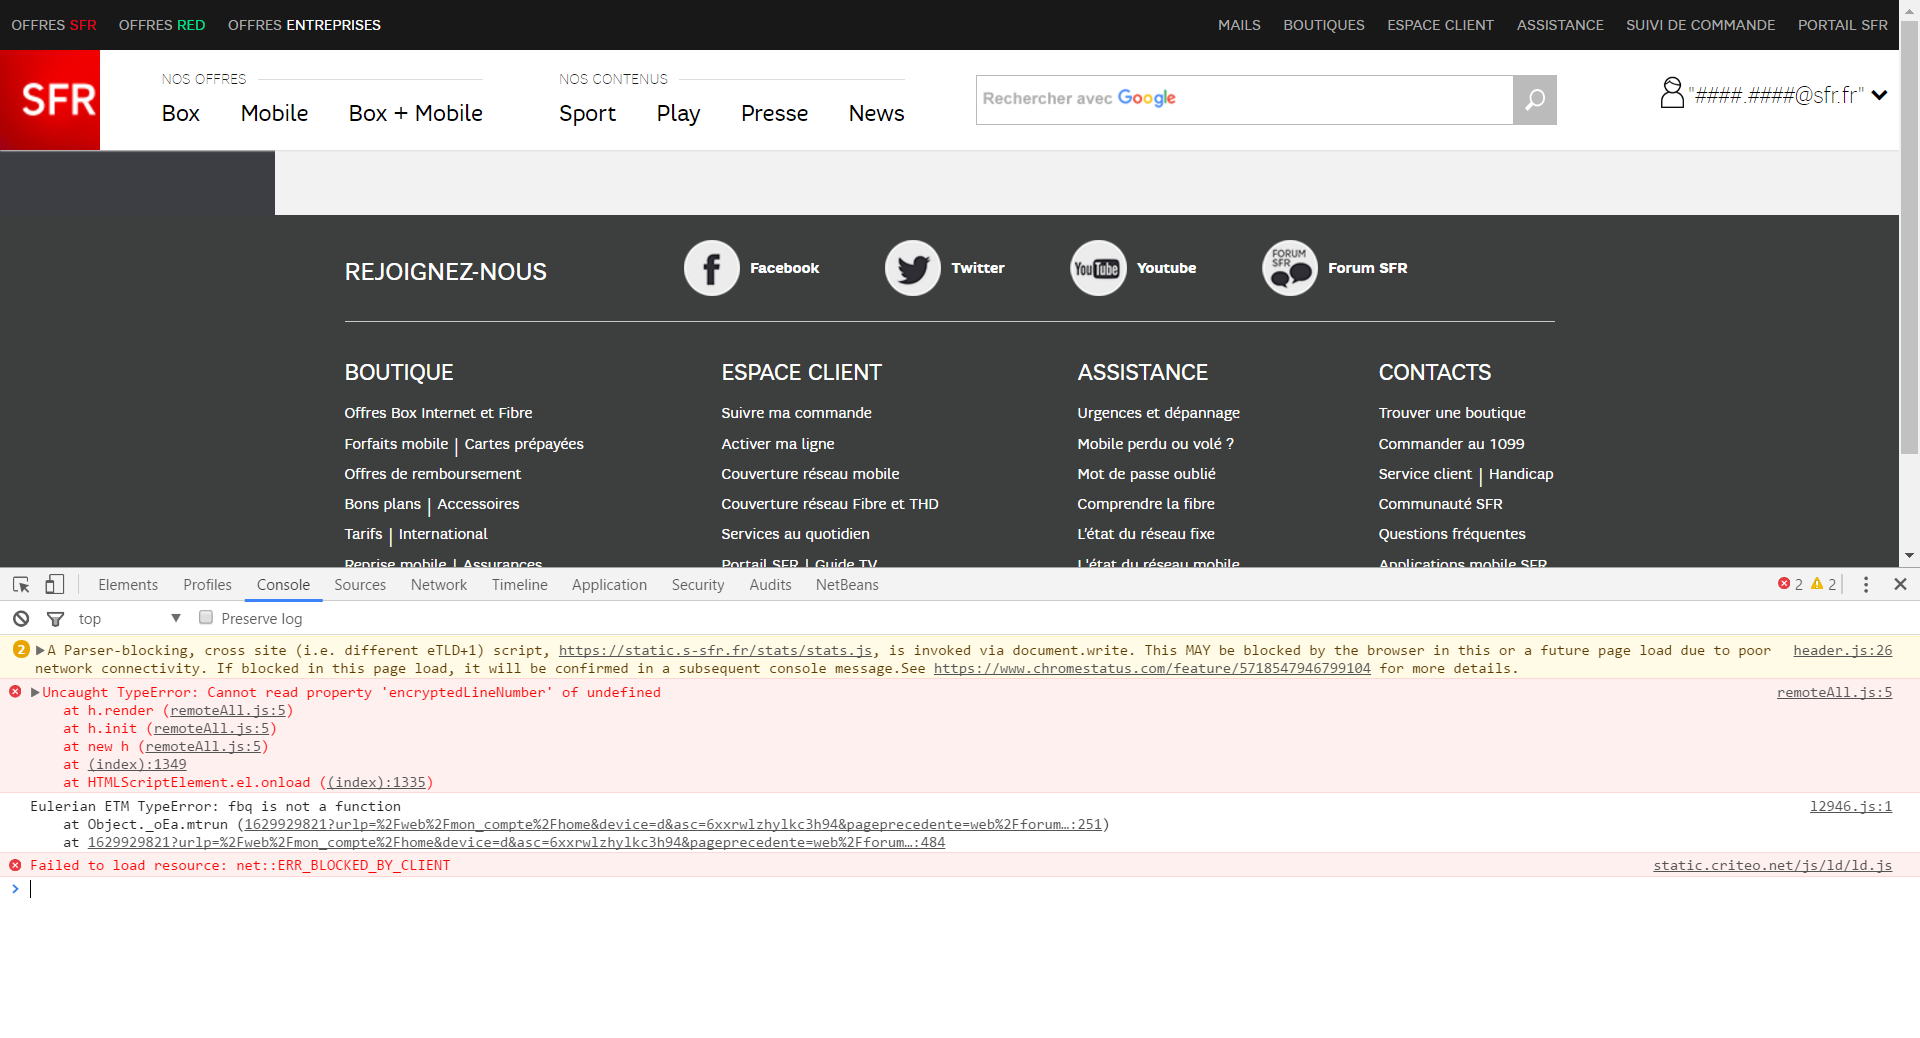The height and width of the screenshot is (1038, 1920).
Task: Expand the account email dropdown chevron
Action: 1880,95
